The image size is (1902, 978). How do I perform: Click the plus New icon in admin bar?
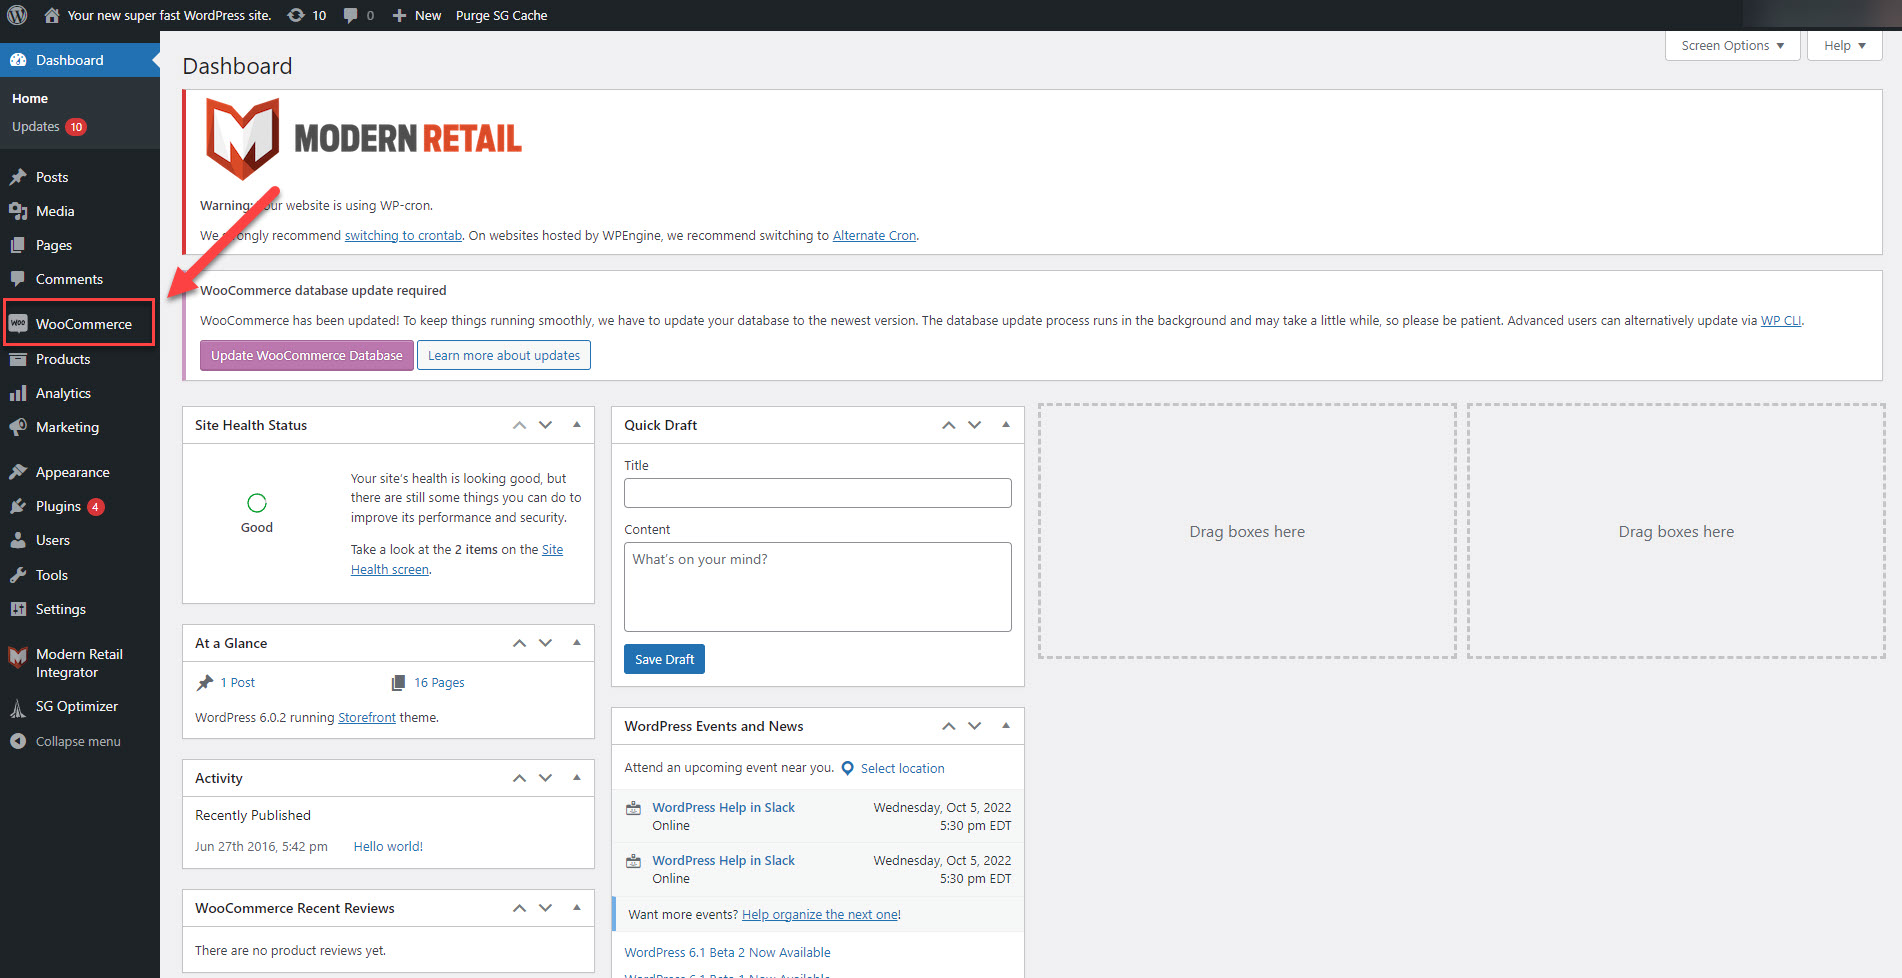399,15
